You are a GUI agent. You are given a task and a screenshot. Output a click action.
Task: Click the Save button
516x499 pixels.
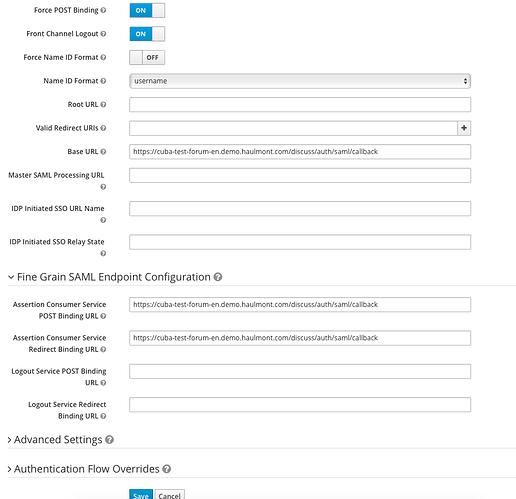141,495
